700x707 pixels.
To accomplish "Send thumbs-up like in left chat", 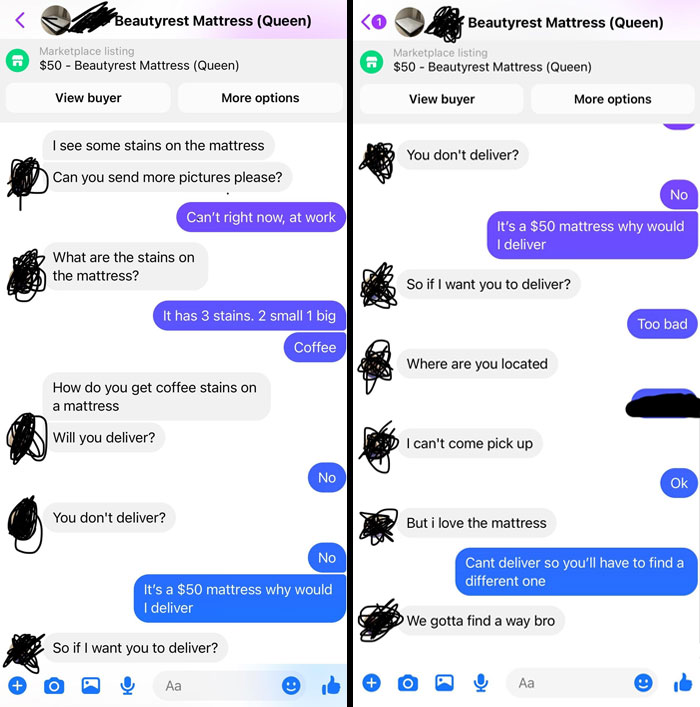I will (331, 685).
